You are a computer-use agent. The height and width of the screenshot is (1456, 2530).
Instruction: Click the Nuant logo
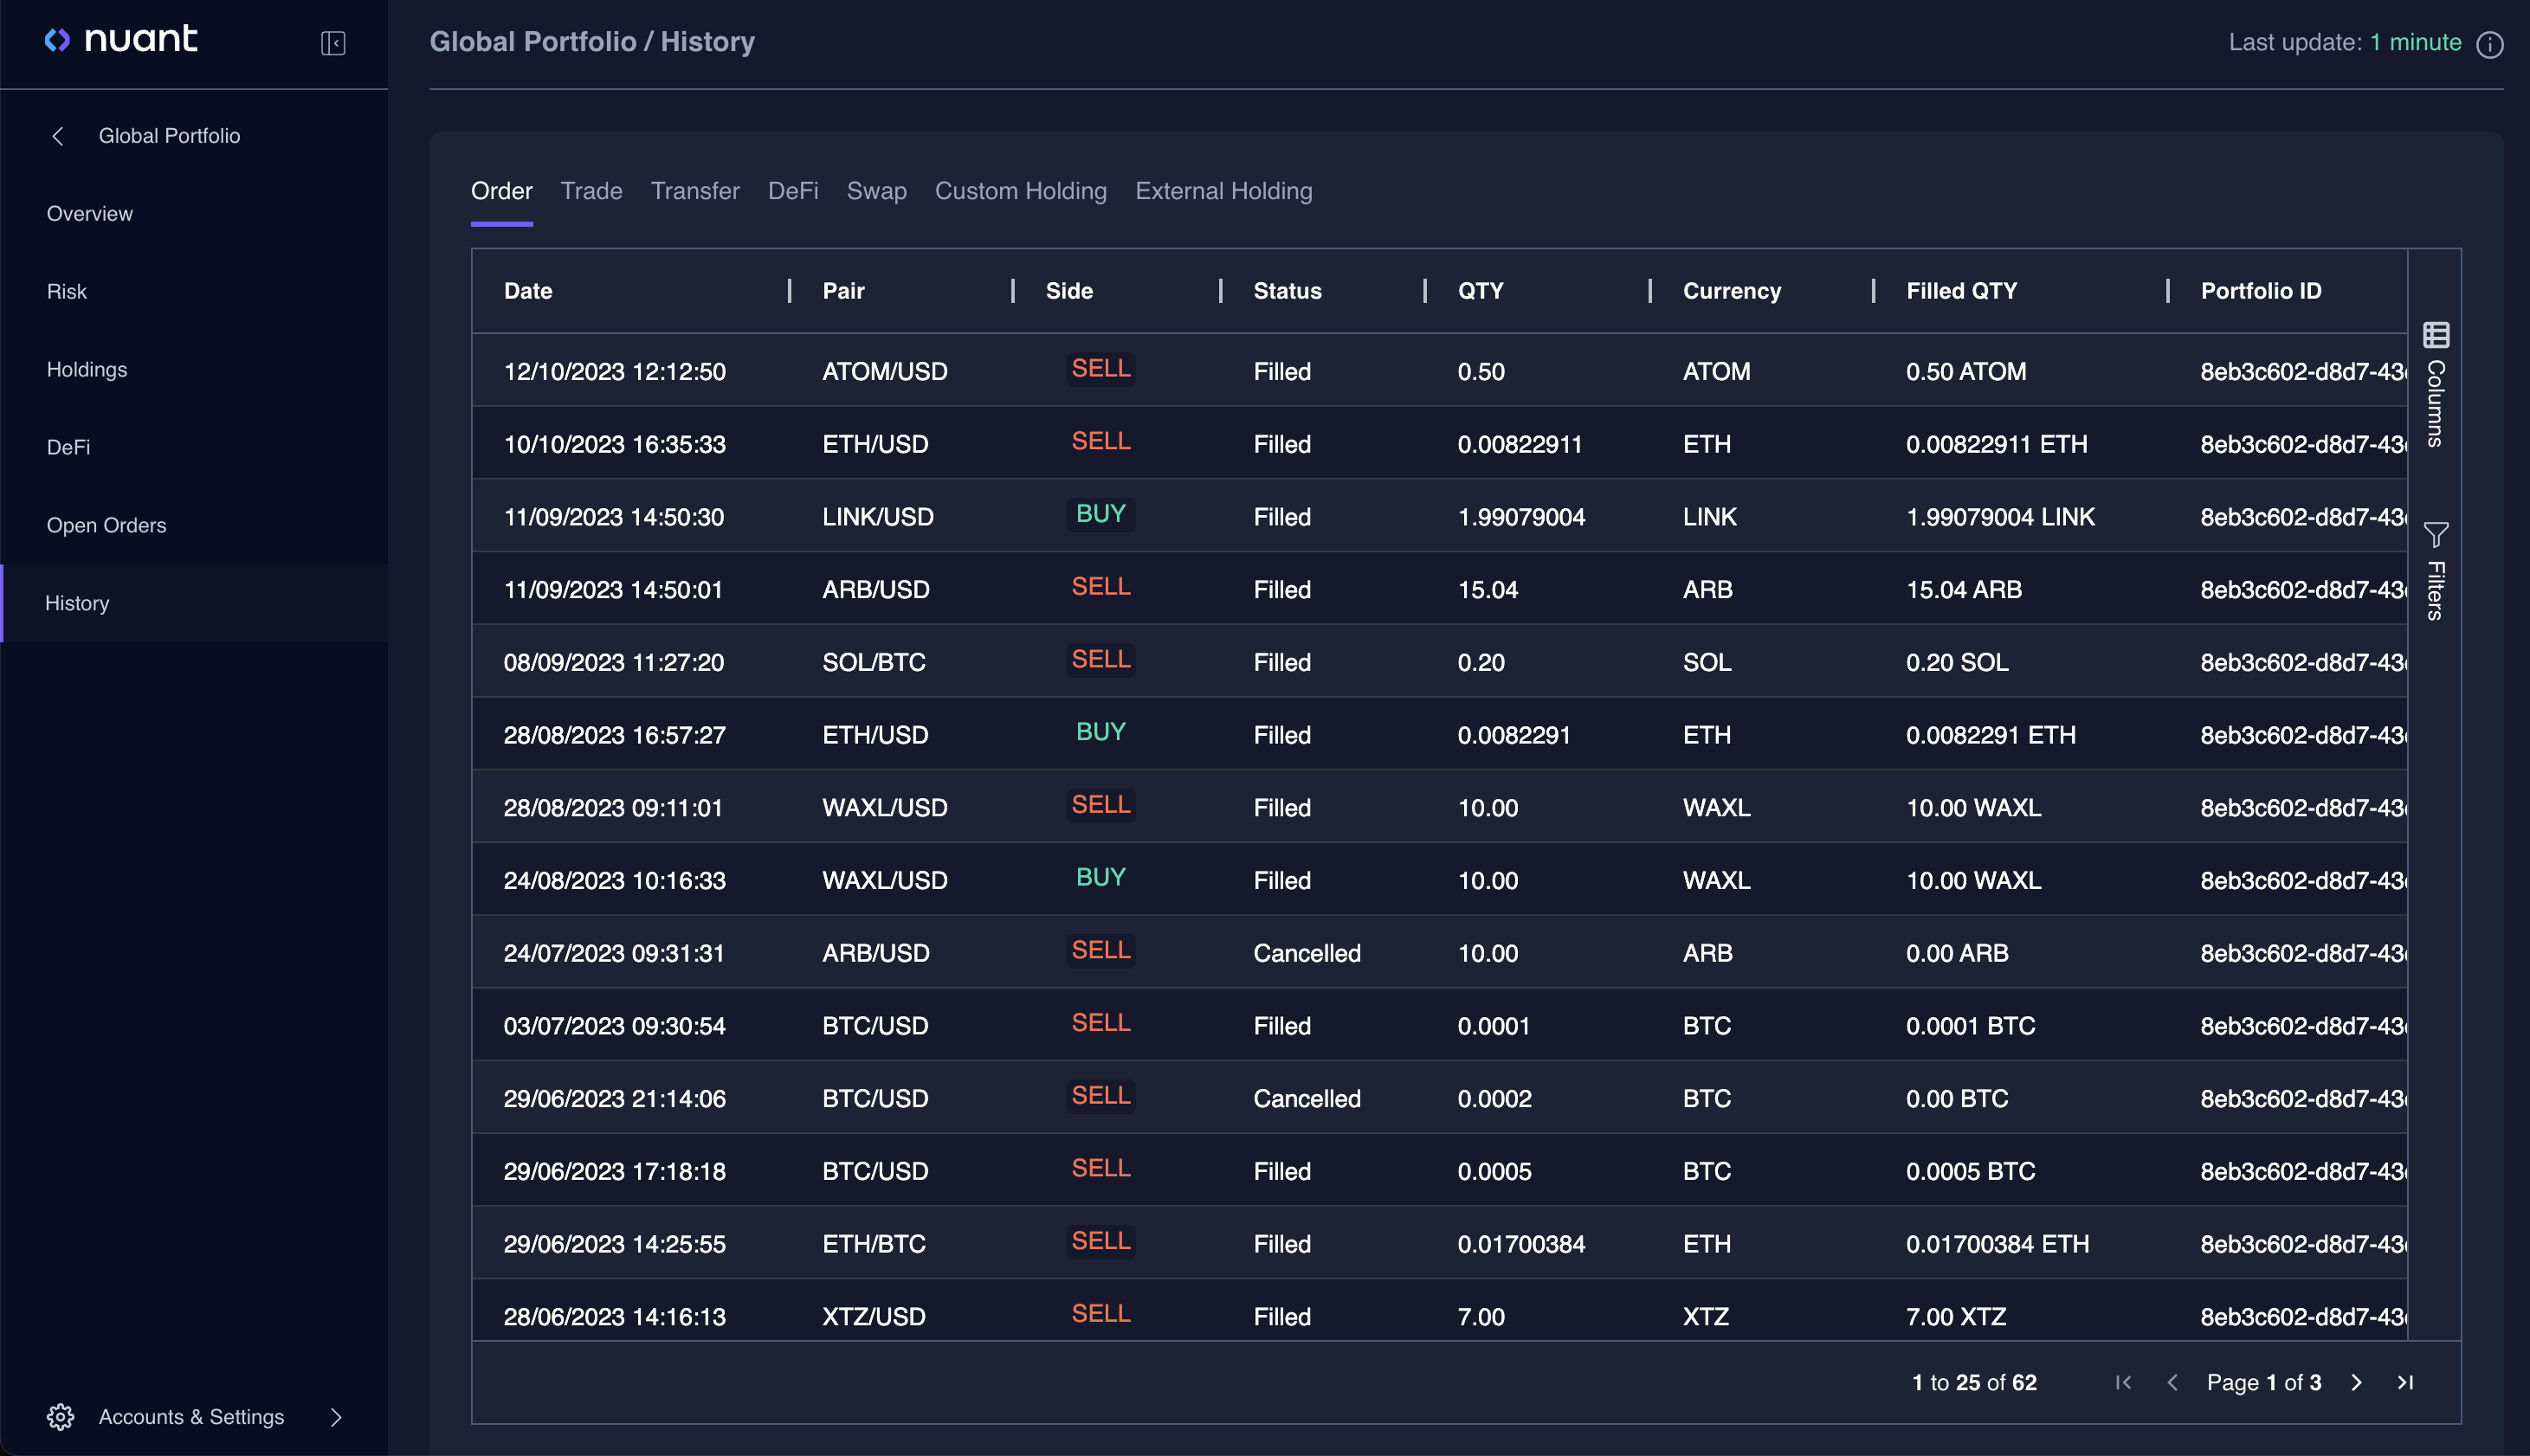tap(122, 40)
